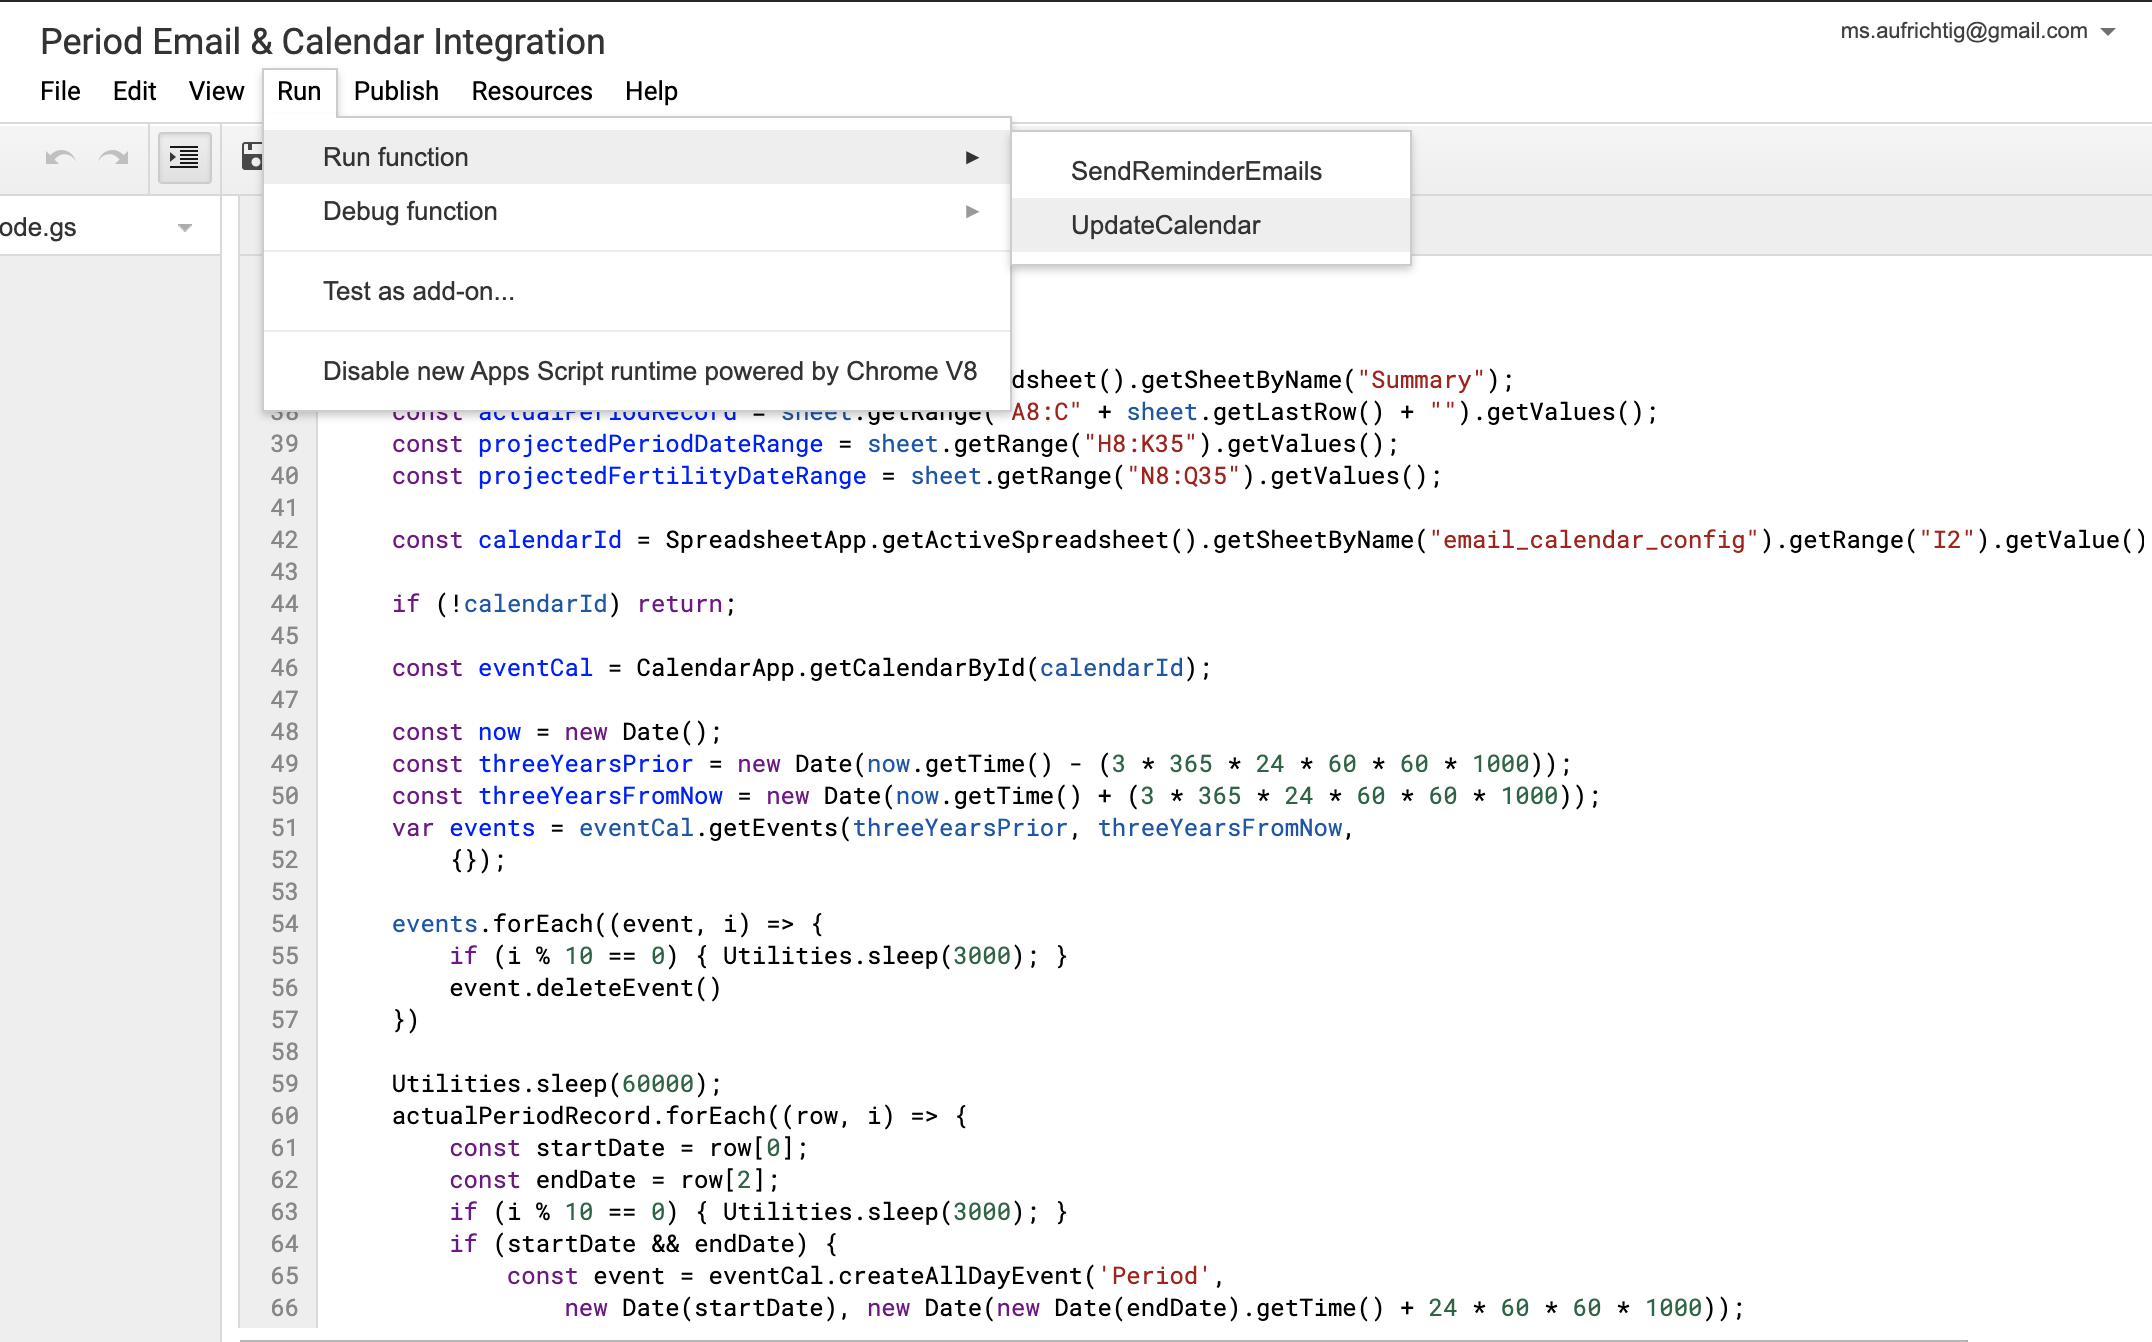Close the Run menu tab

299,91
